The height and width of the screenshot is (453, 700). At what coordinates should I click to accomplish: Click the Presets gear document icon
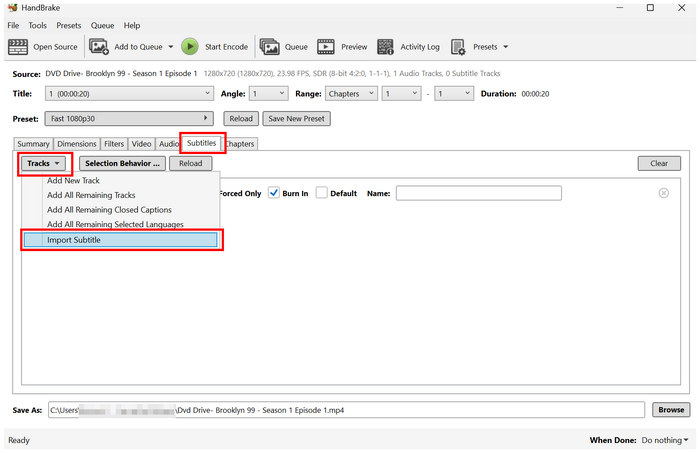tap(458, 46)
